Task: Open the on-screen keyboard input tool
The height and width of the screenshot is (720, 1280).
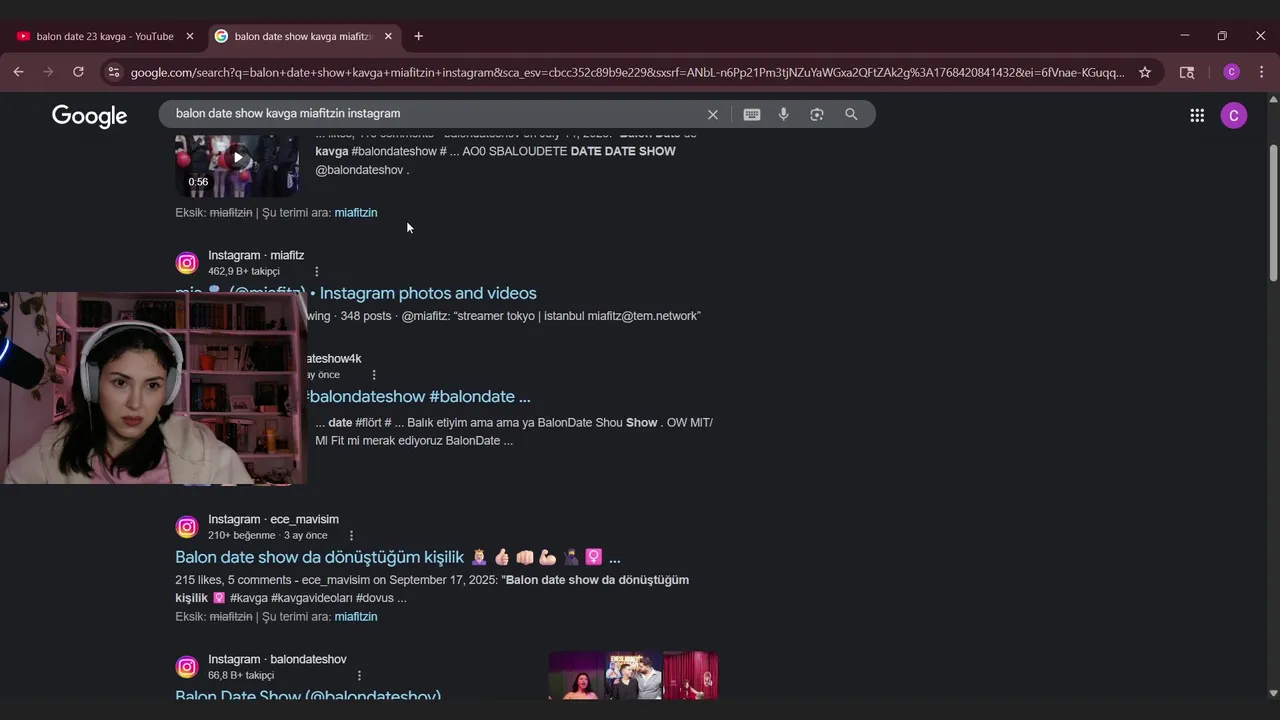Action: (752, 114)
